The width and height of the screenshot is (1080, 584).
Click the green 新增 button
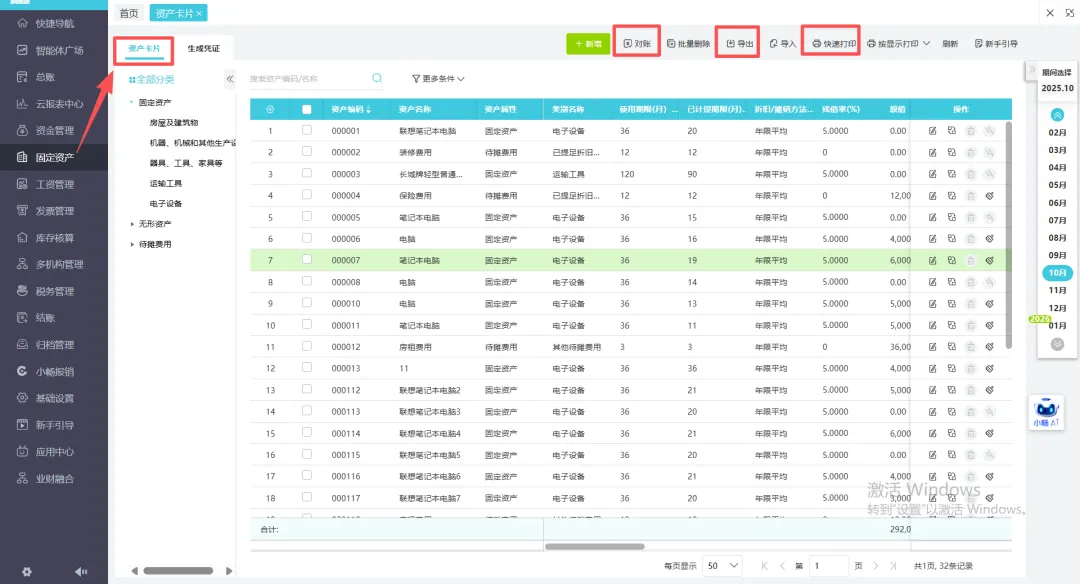click(x=588, y=43)
